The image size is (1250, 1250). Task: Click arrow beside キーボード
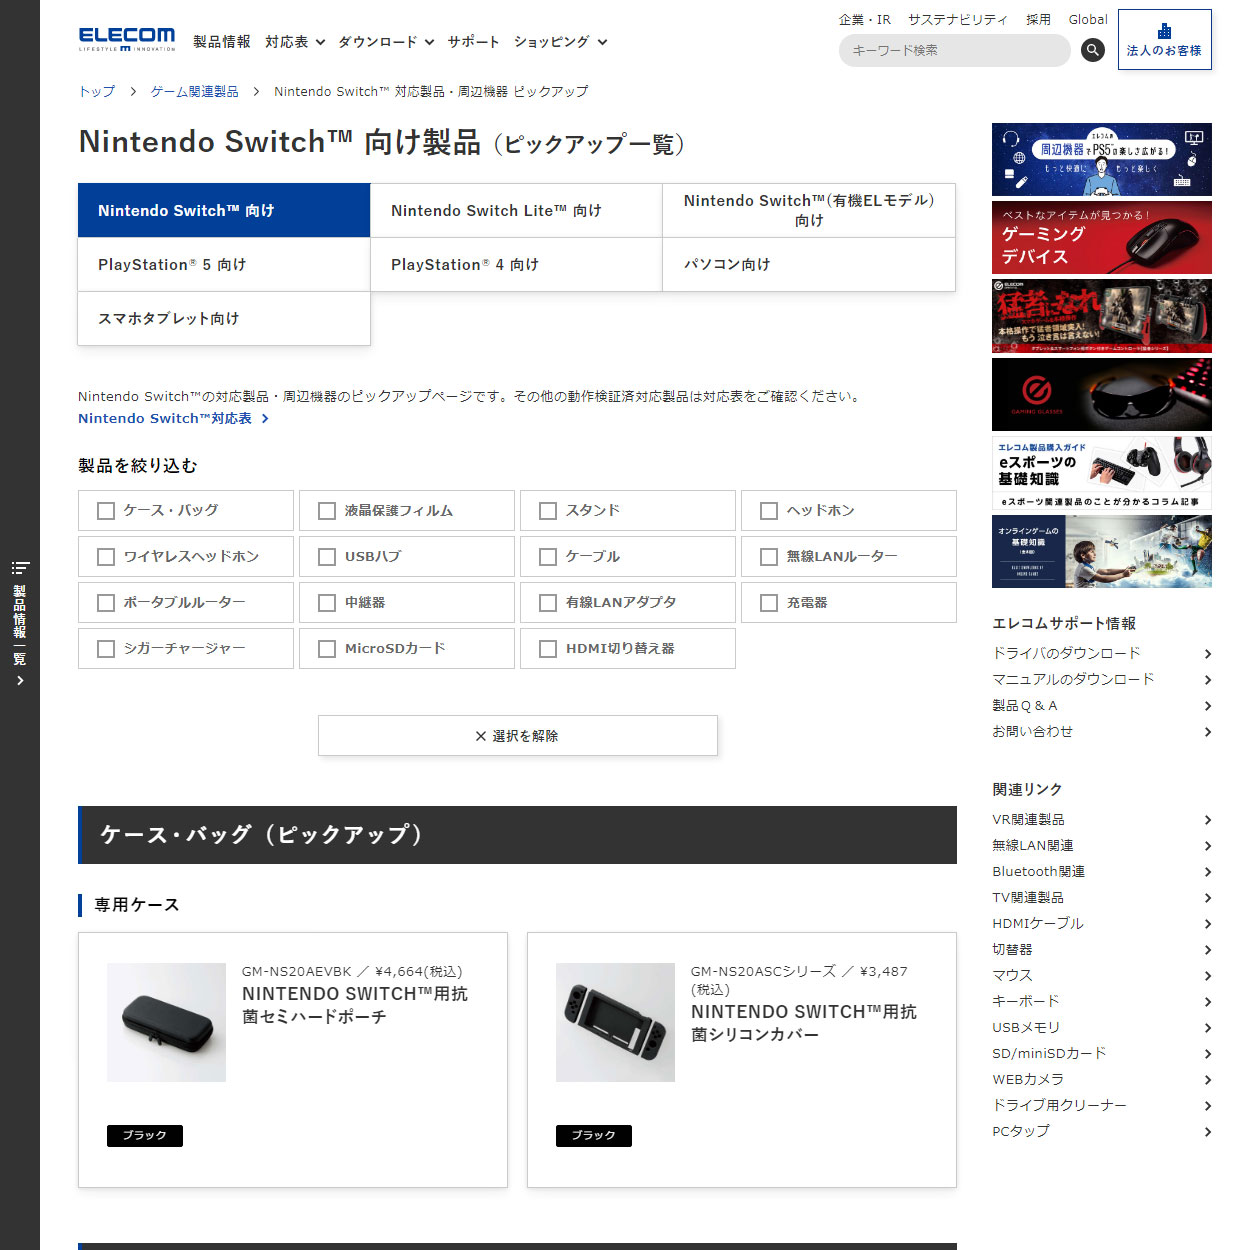click(1208, 1002)
